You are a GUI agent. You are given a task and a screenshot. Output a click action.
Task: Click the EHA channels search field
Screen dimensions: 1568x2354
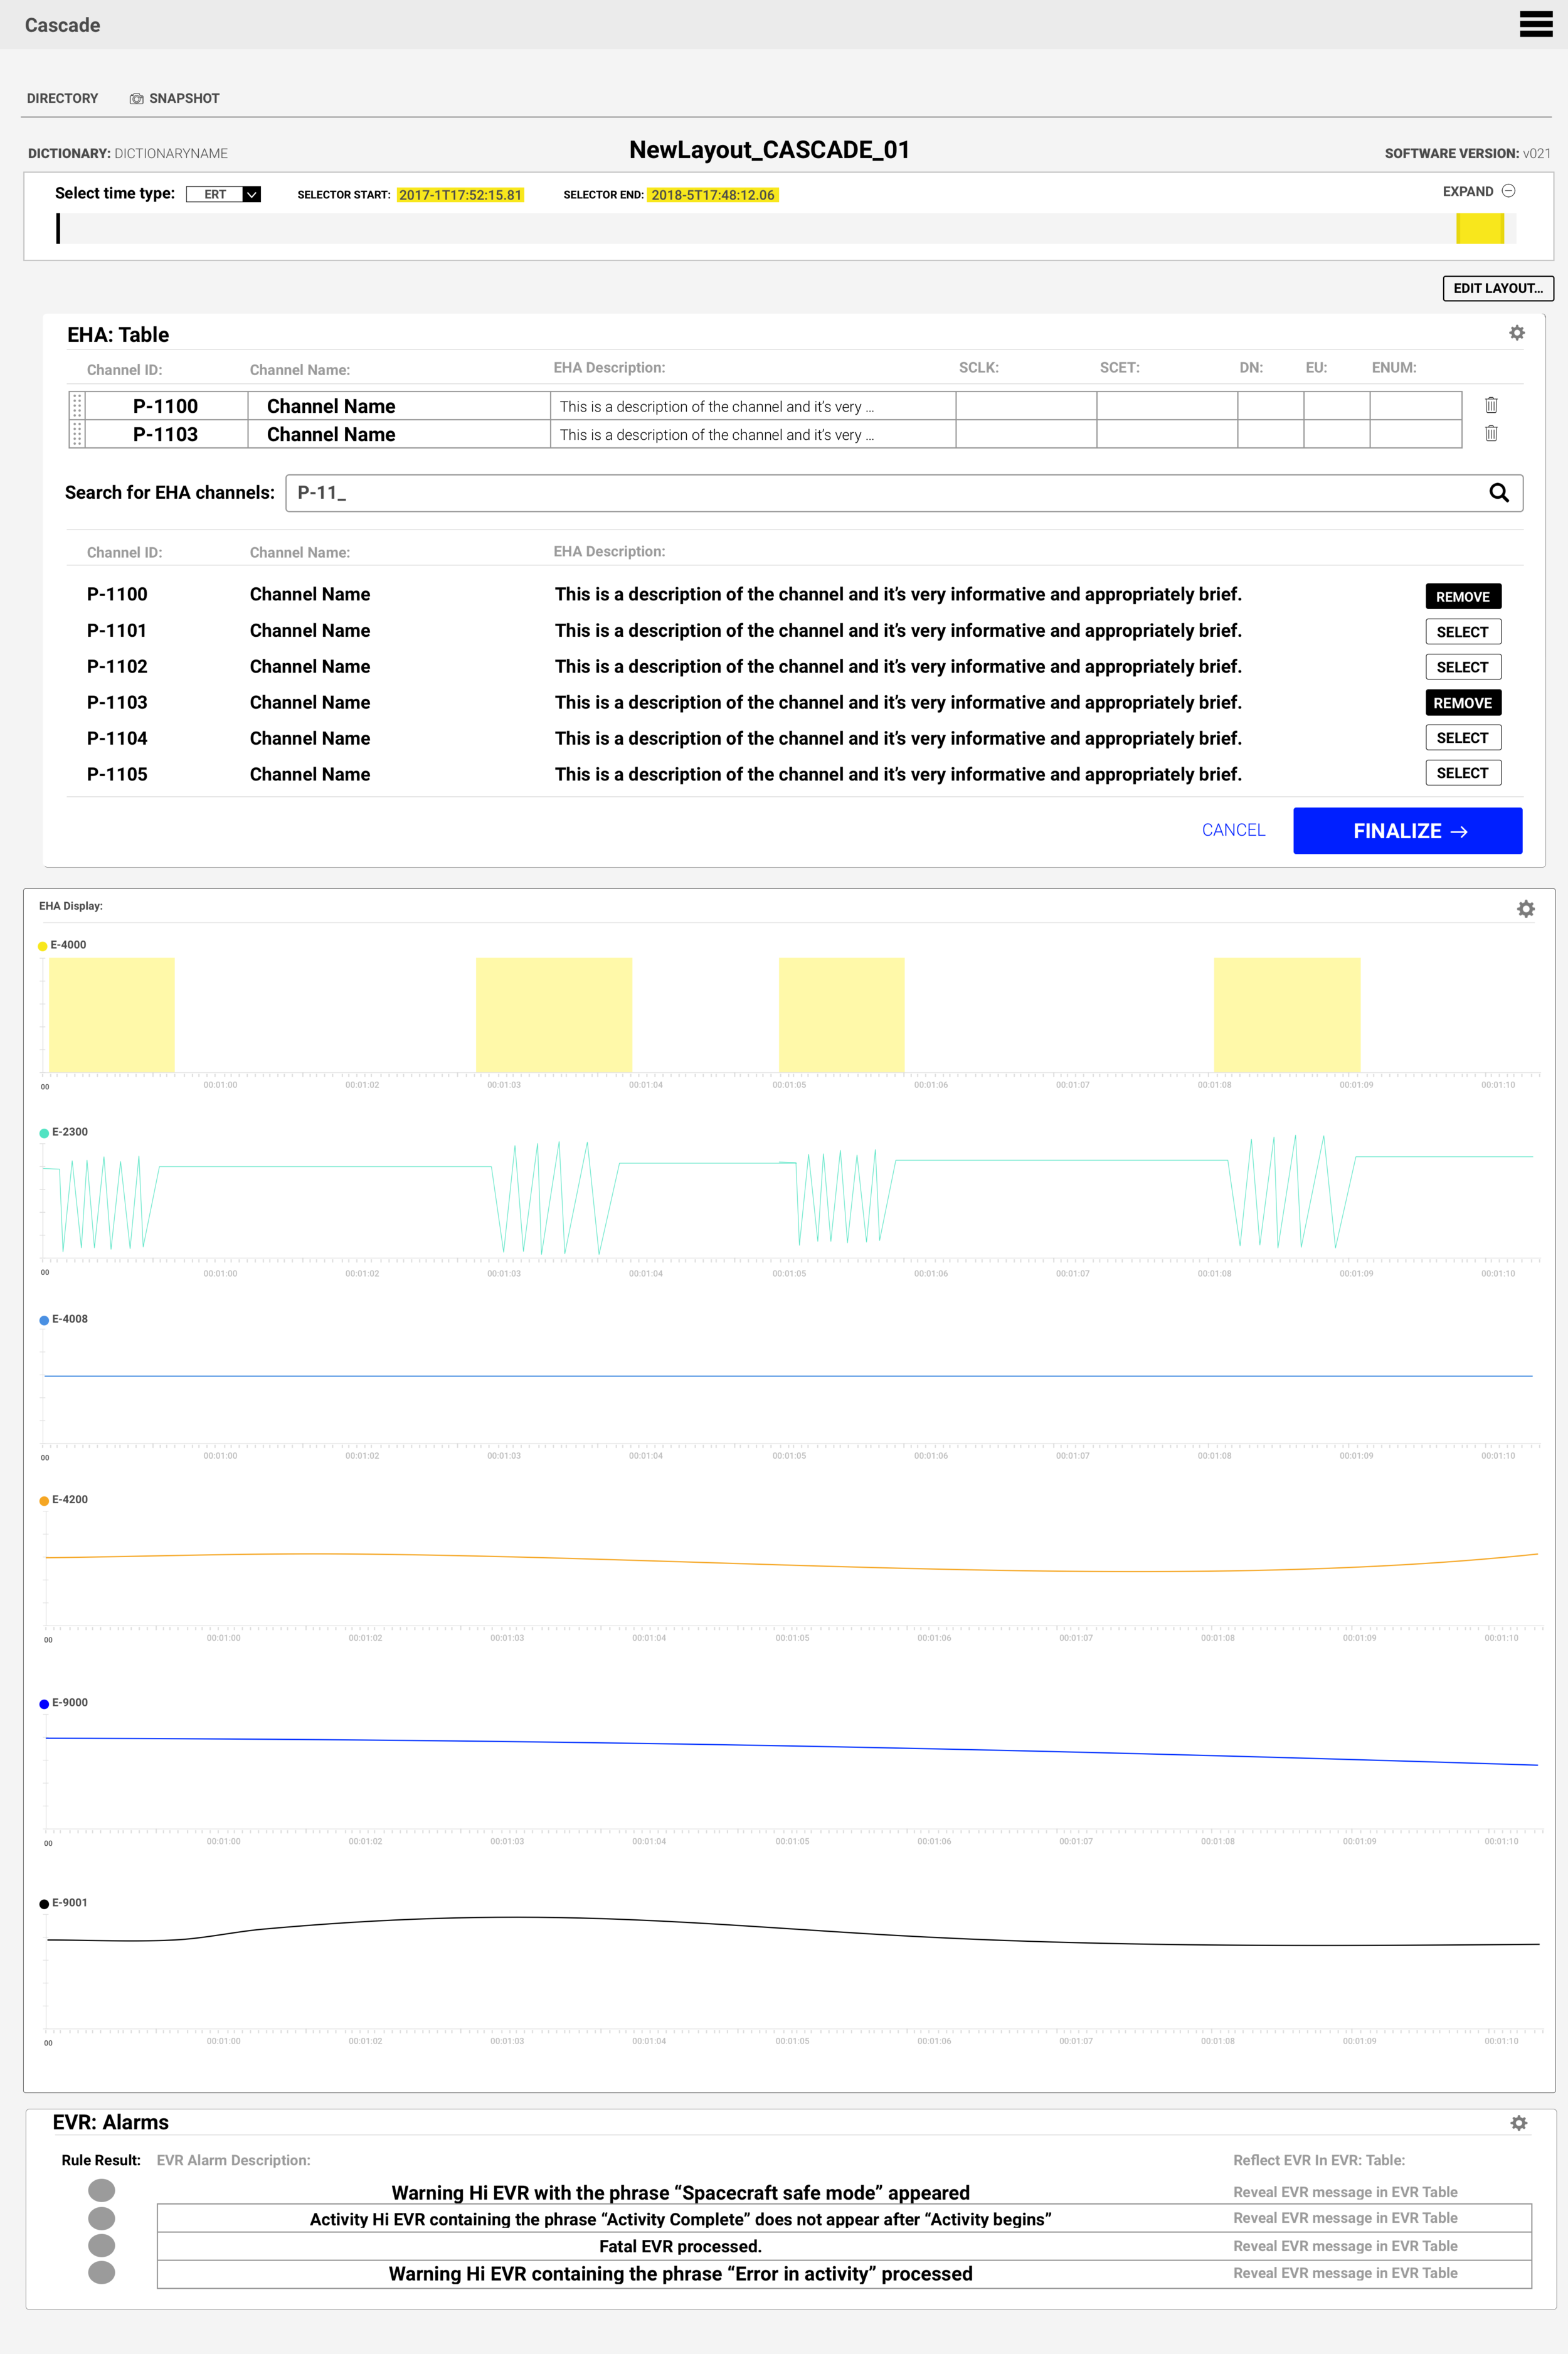[x=903, y=493]
